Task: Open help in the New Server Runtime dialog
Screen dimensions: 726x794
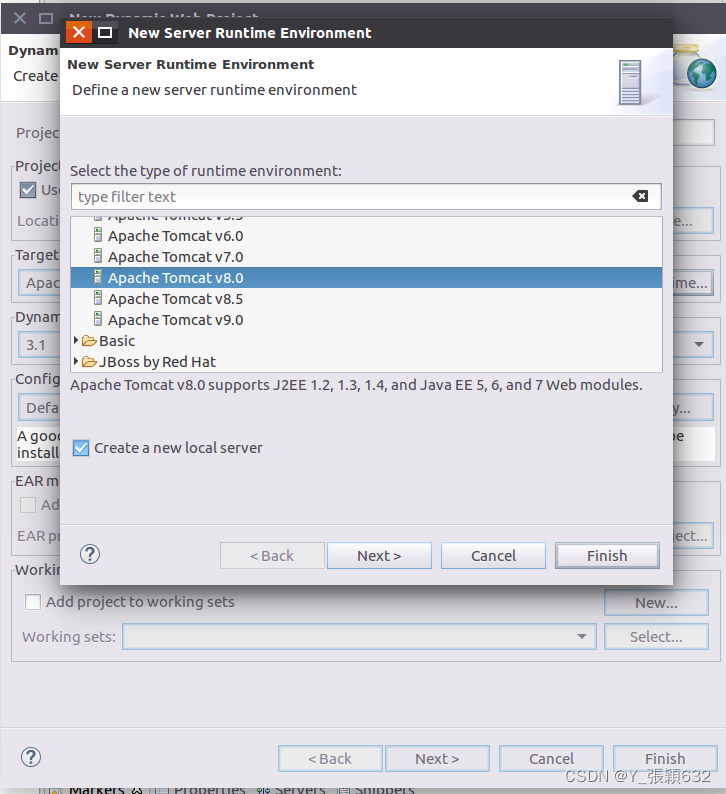Action: click(90, 554)
